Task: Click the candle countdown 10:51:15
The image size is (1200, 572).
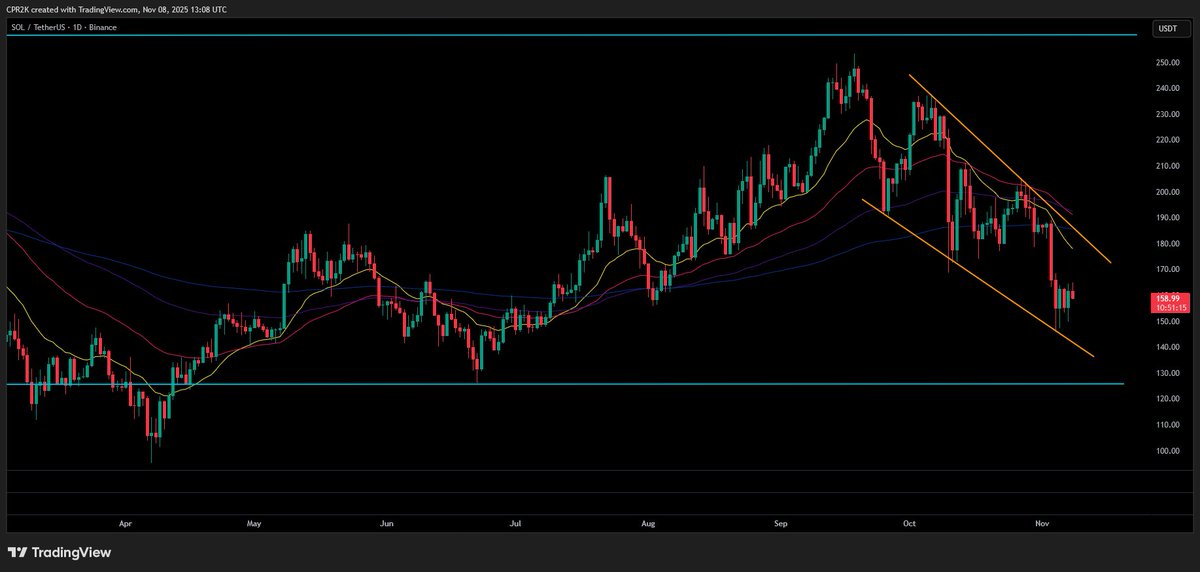Action: coord(1170,307)
